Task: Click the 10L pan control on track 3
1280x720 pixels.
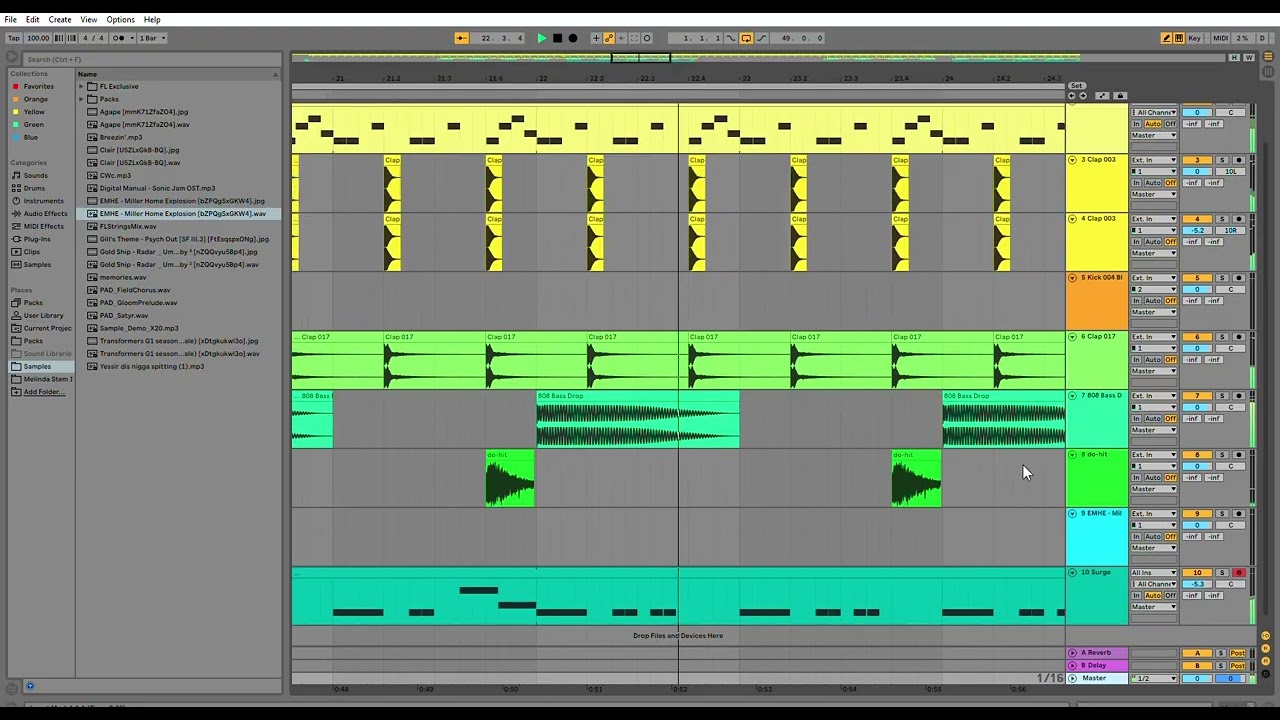Action: pos(1231,171)
